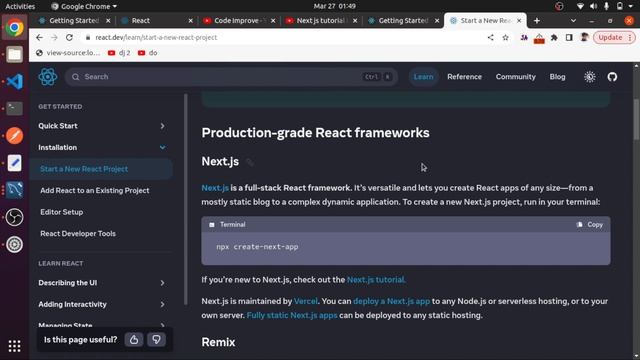Toggle the dark/light theme sun icon
The height and width of the screenshot is (360, 640).
pyautogui.click(x=589, y=77)
